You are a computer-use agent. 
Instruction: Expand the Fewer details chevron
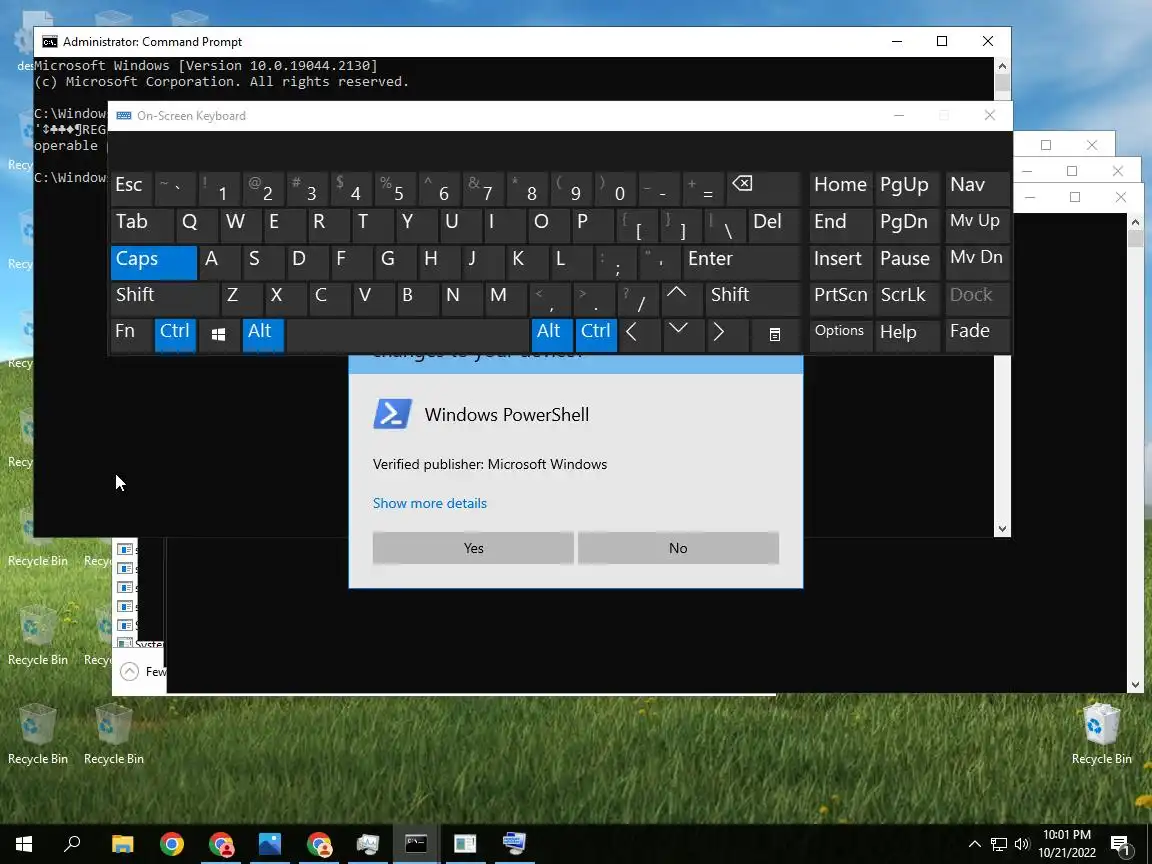point(129,672)
